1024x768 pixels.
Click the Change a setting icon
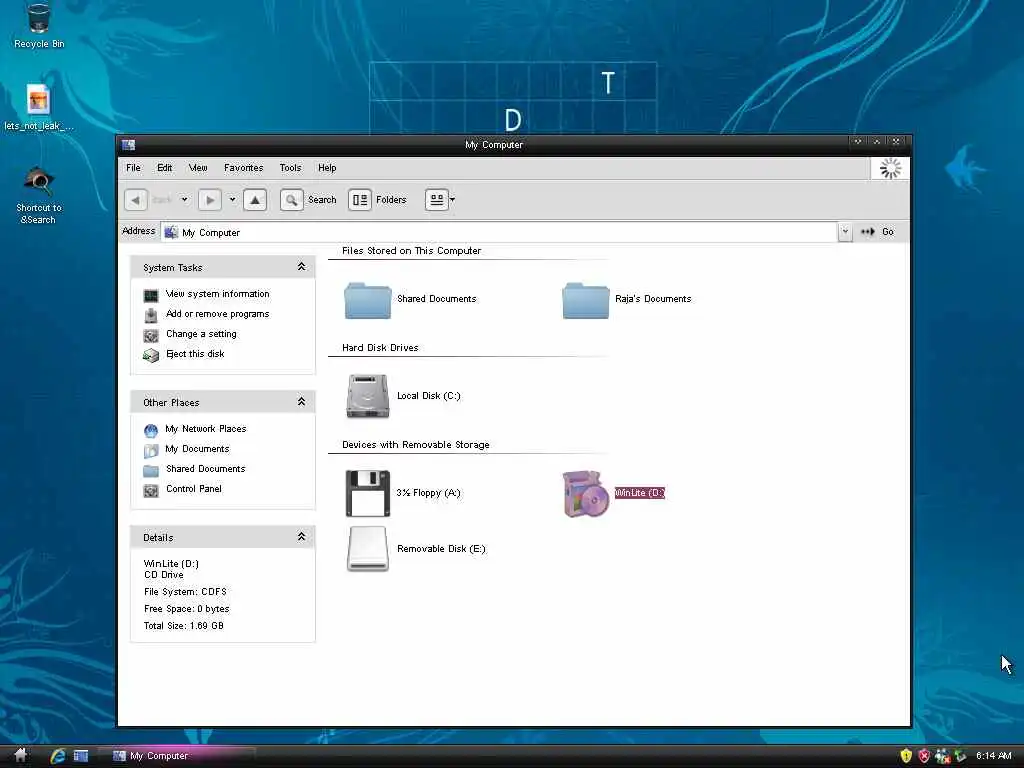(151, 336)
